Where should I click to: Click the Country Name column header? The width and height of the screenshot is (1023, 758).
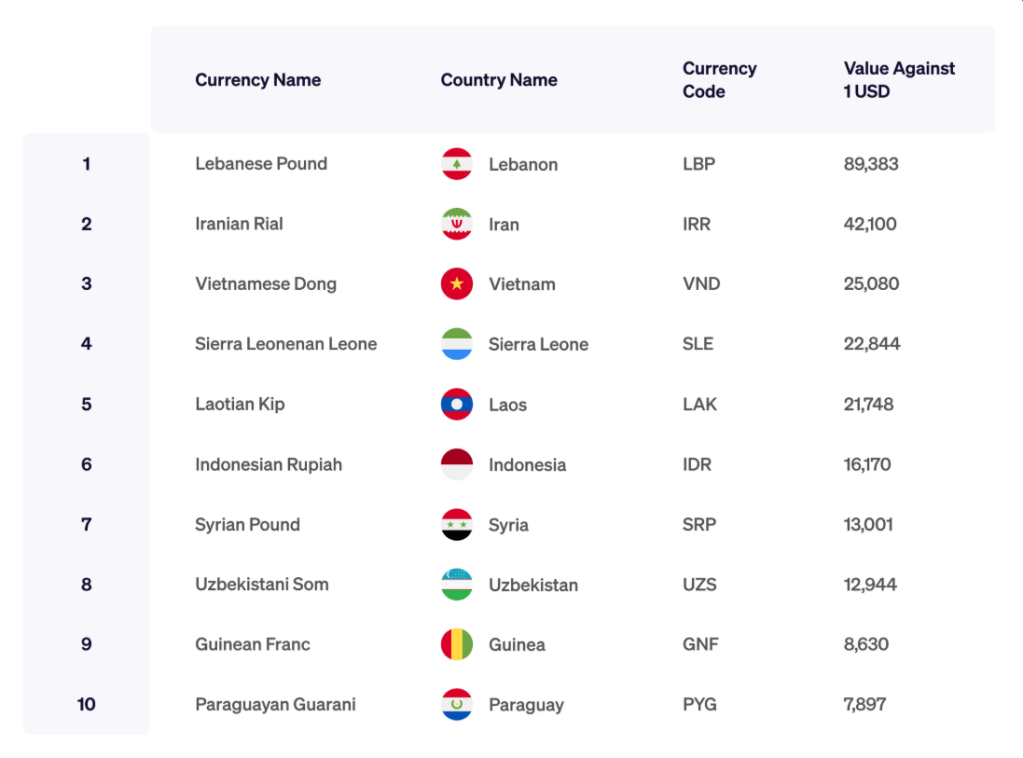499,80
